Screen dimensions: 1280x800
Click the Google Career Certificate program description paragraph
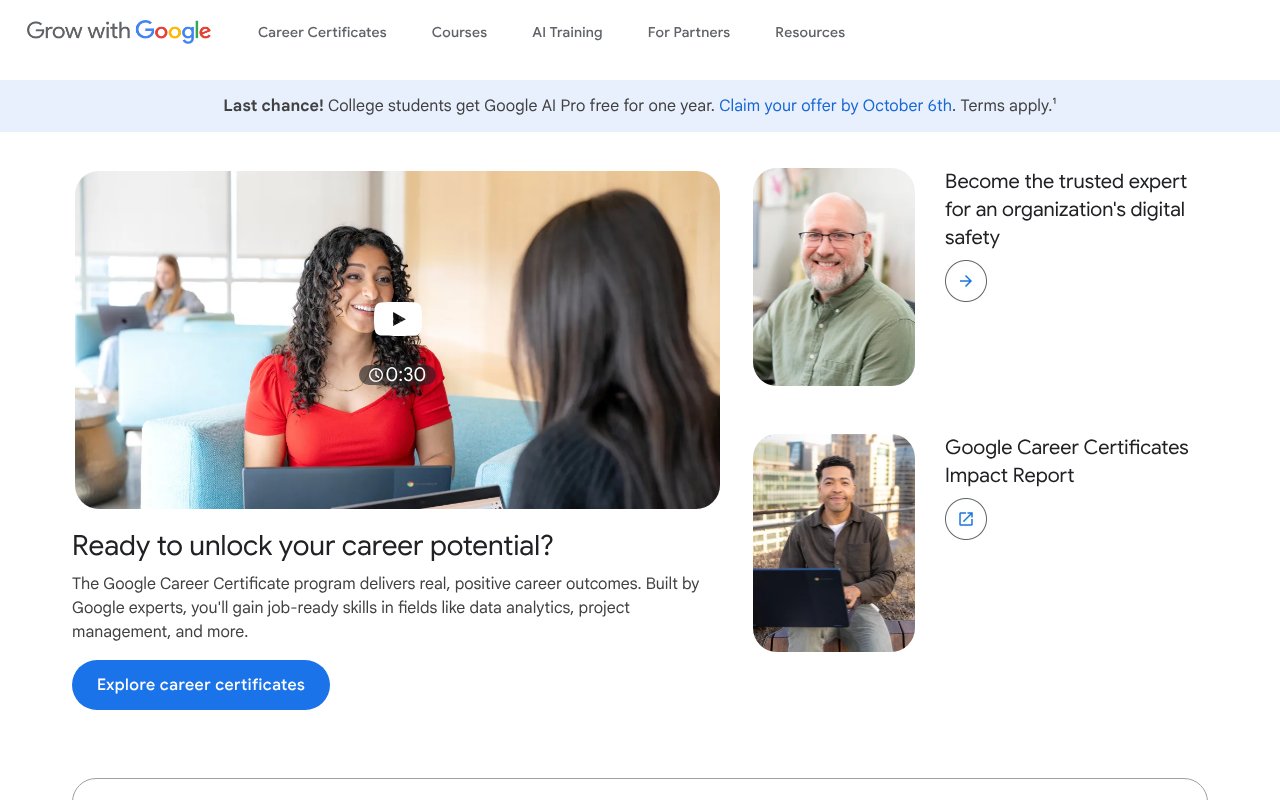(385, 607)
